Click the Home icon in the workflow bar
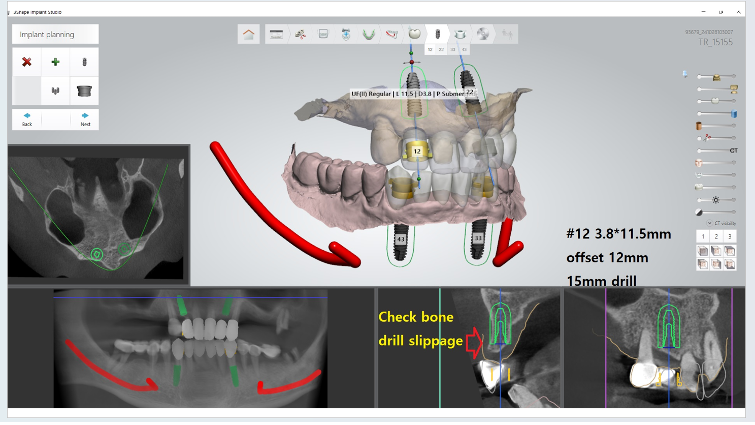755x425 pixels. tap(249, 35)
